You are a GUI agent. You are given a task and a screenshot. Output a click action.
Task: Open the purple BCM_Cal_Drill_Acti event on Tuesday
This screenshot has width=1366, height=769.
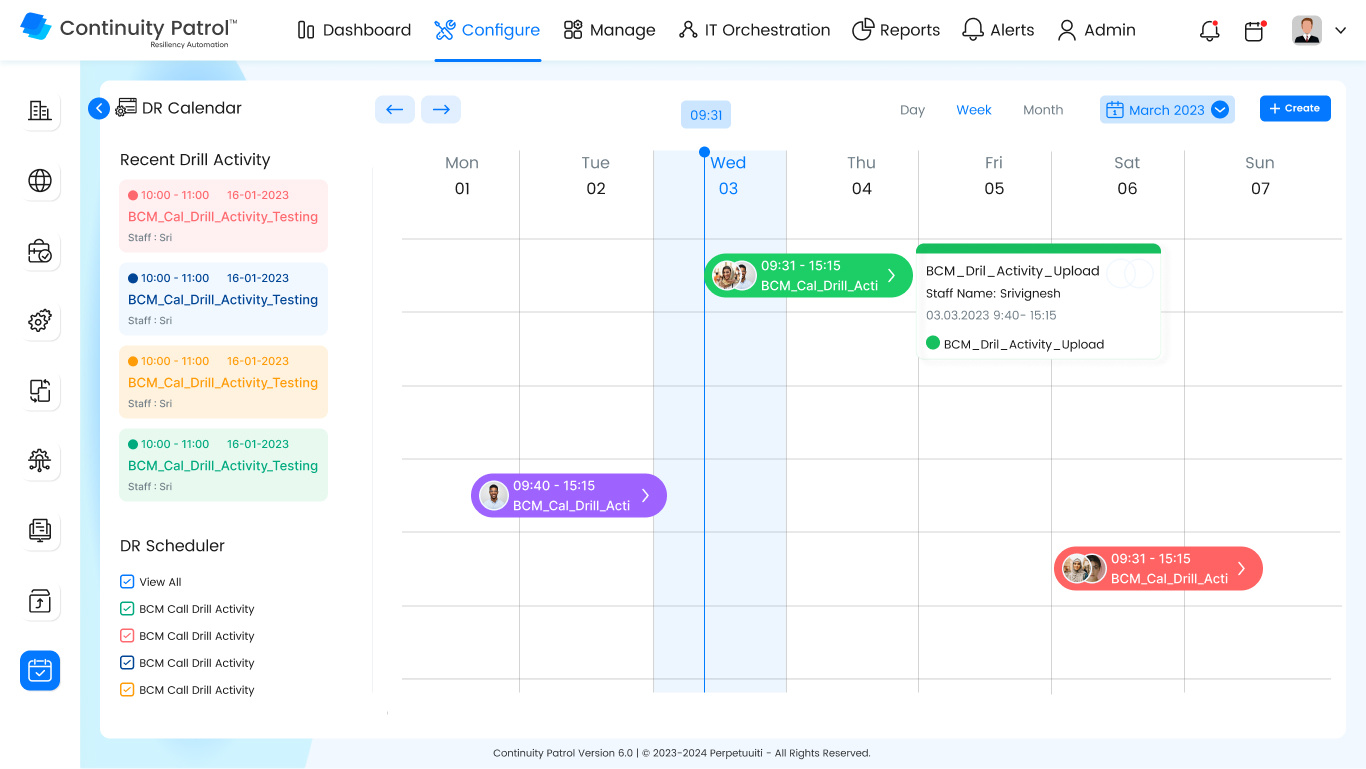point(568,495)
